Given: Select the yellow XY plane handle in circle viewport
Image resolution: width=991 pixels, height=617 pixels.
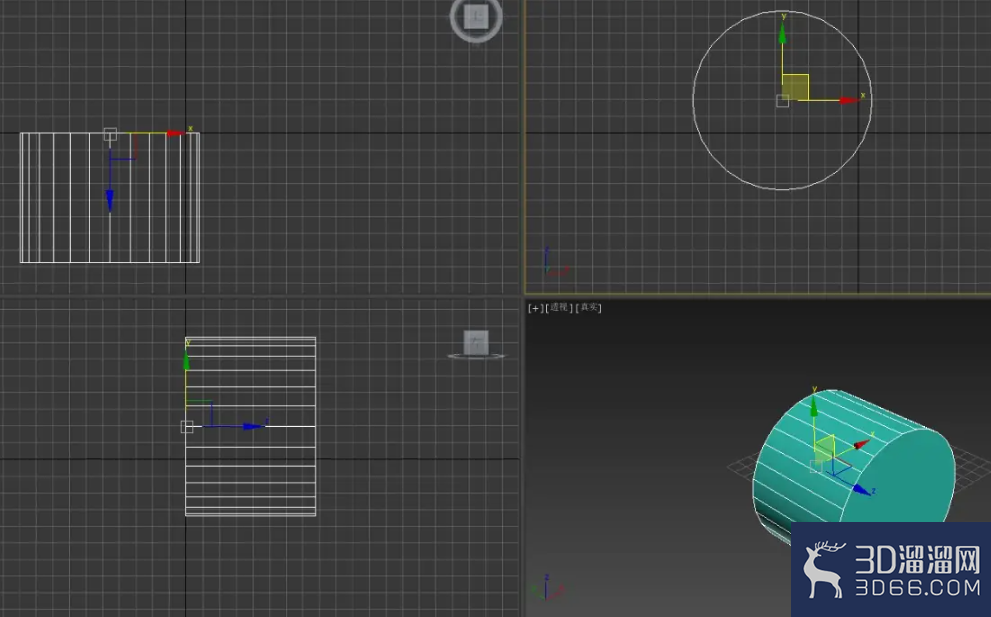Looking at the screenshot, I should (x=796, y=87).
